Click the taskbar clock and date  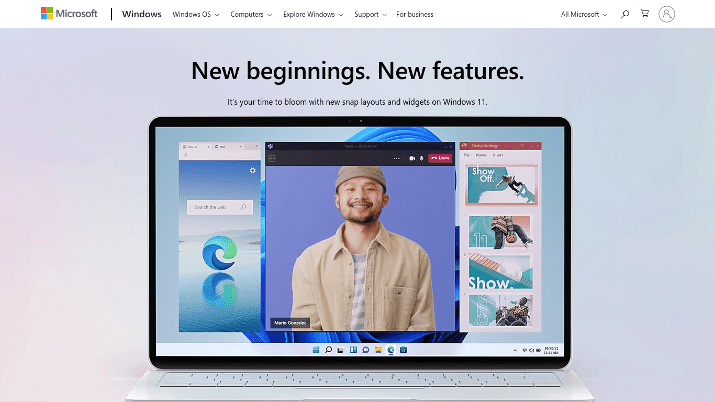click(x=551, y=350)
